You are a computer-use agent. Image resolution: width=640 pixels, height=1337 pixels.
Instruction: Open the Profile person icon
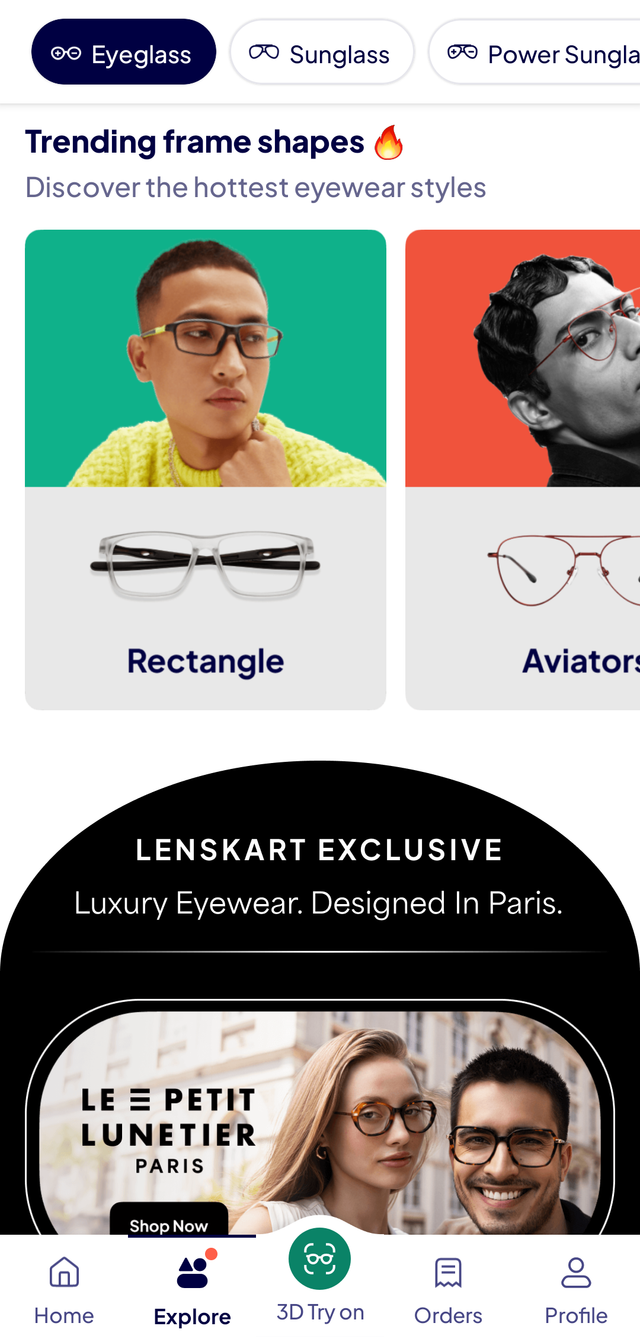[576, 1273]
